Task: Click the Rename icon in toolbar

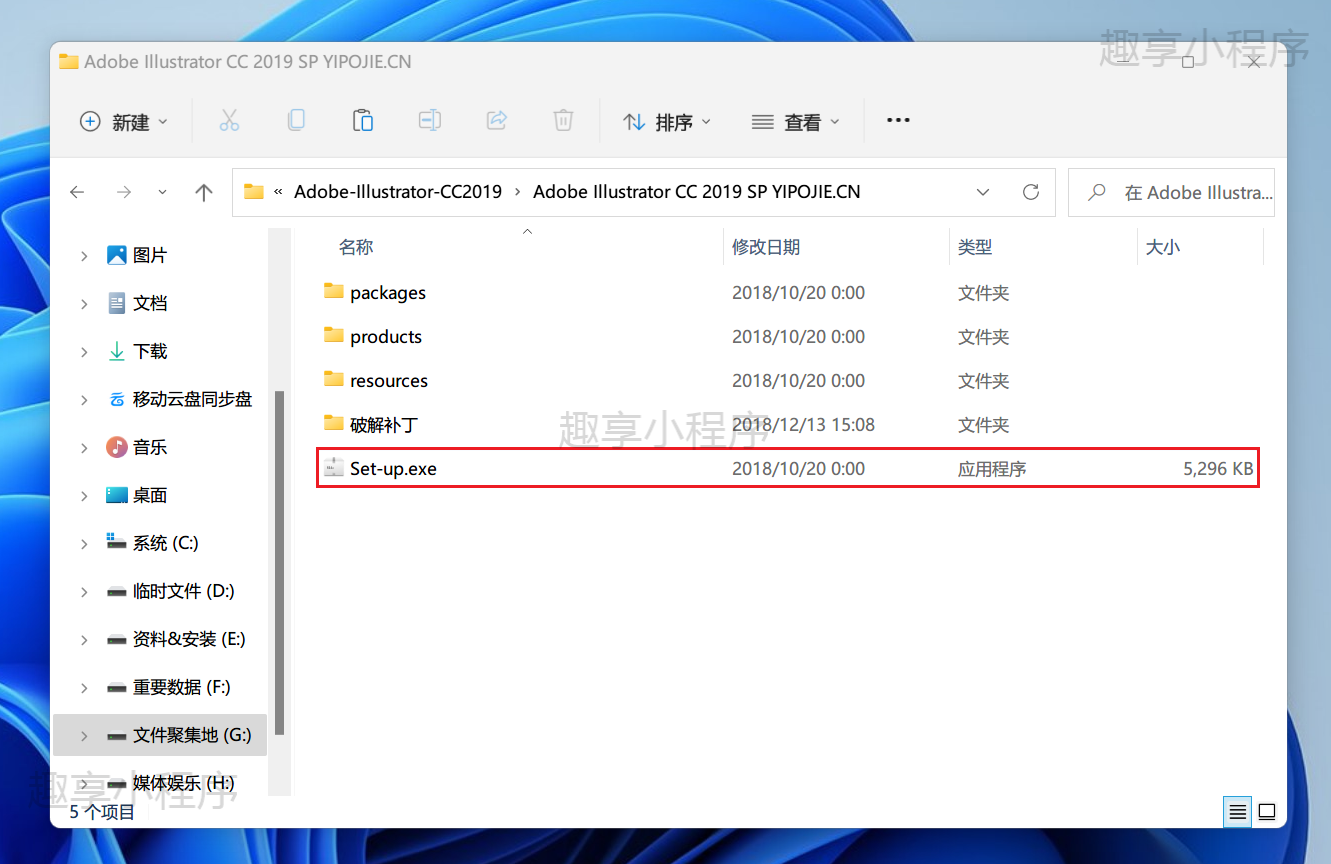Action: tap(430, 121)
